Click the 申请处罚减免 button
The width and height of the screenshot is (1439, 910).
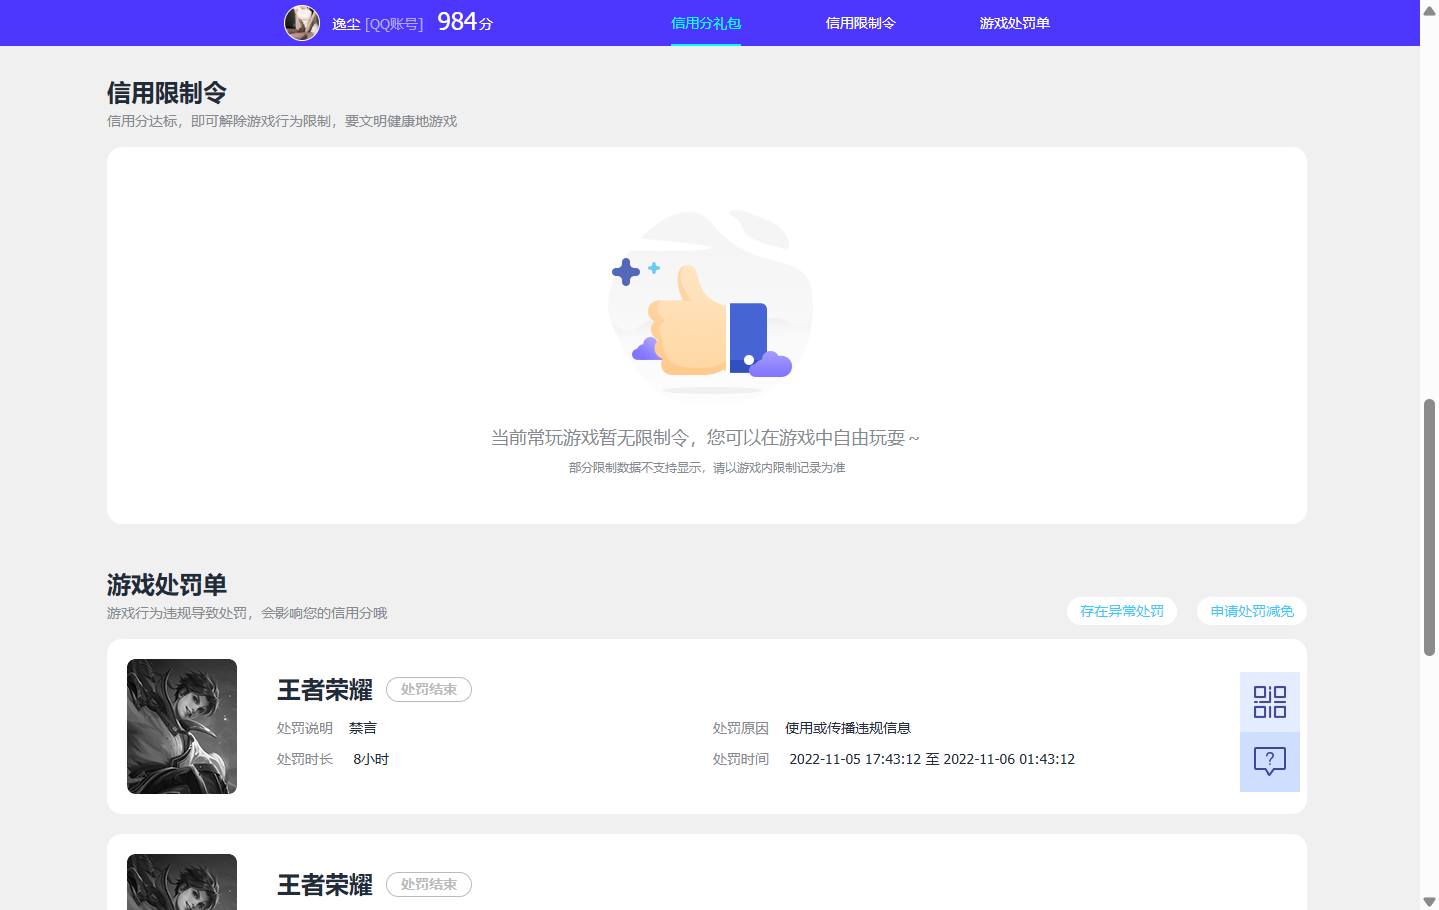point(1250,610)
